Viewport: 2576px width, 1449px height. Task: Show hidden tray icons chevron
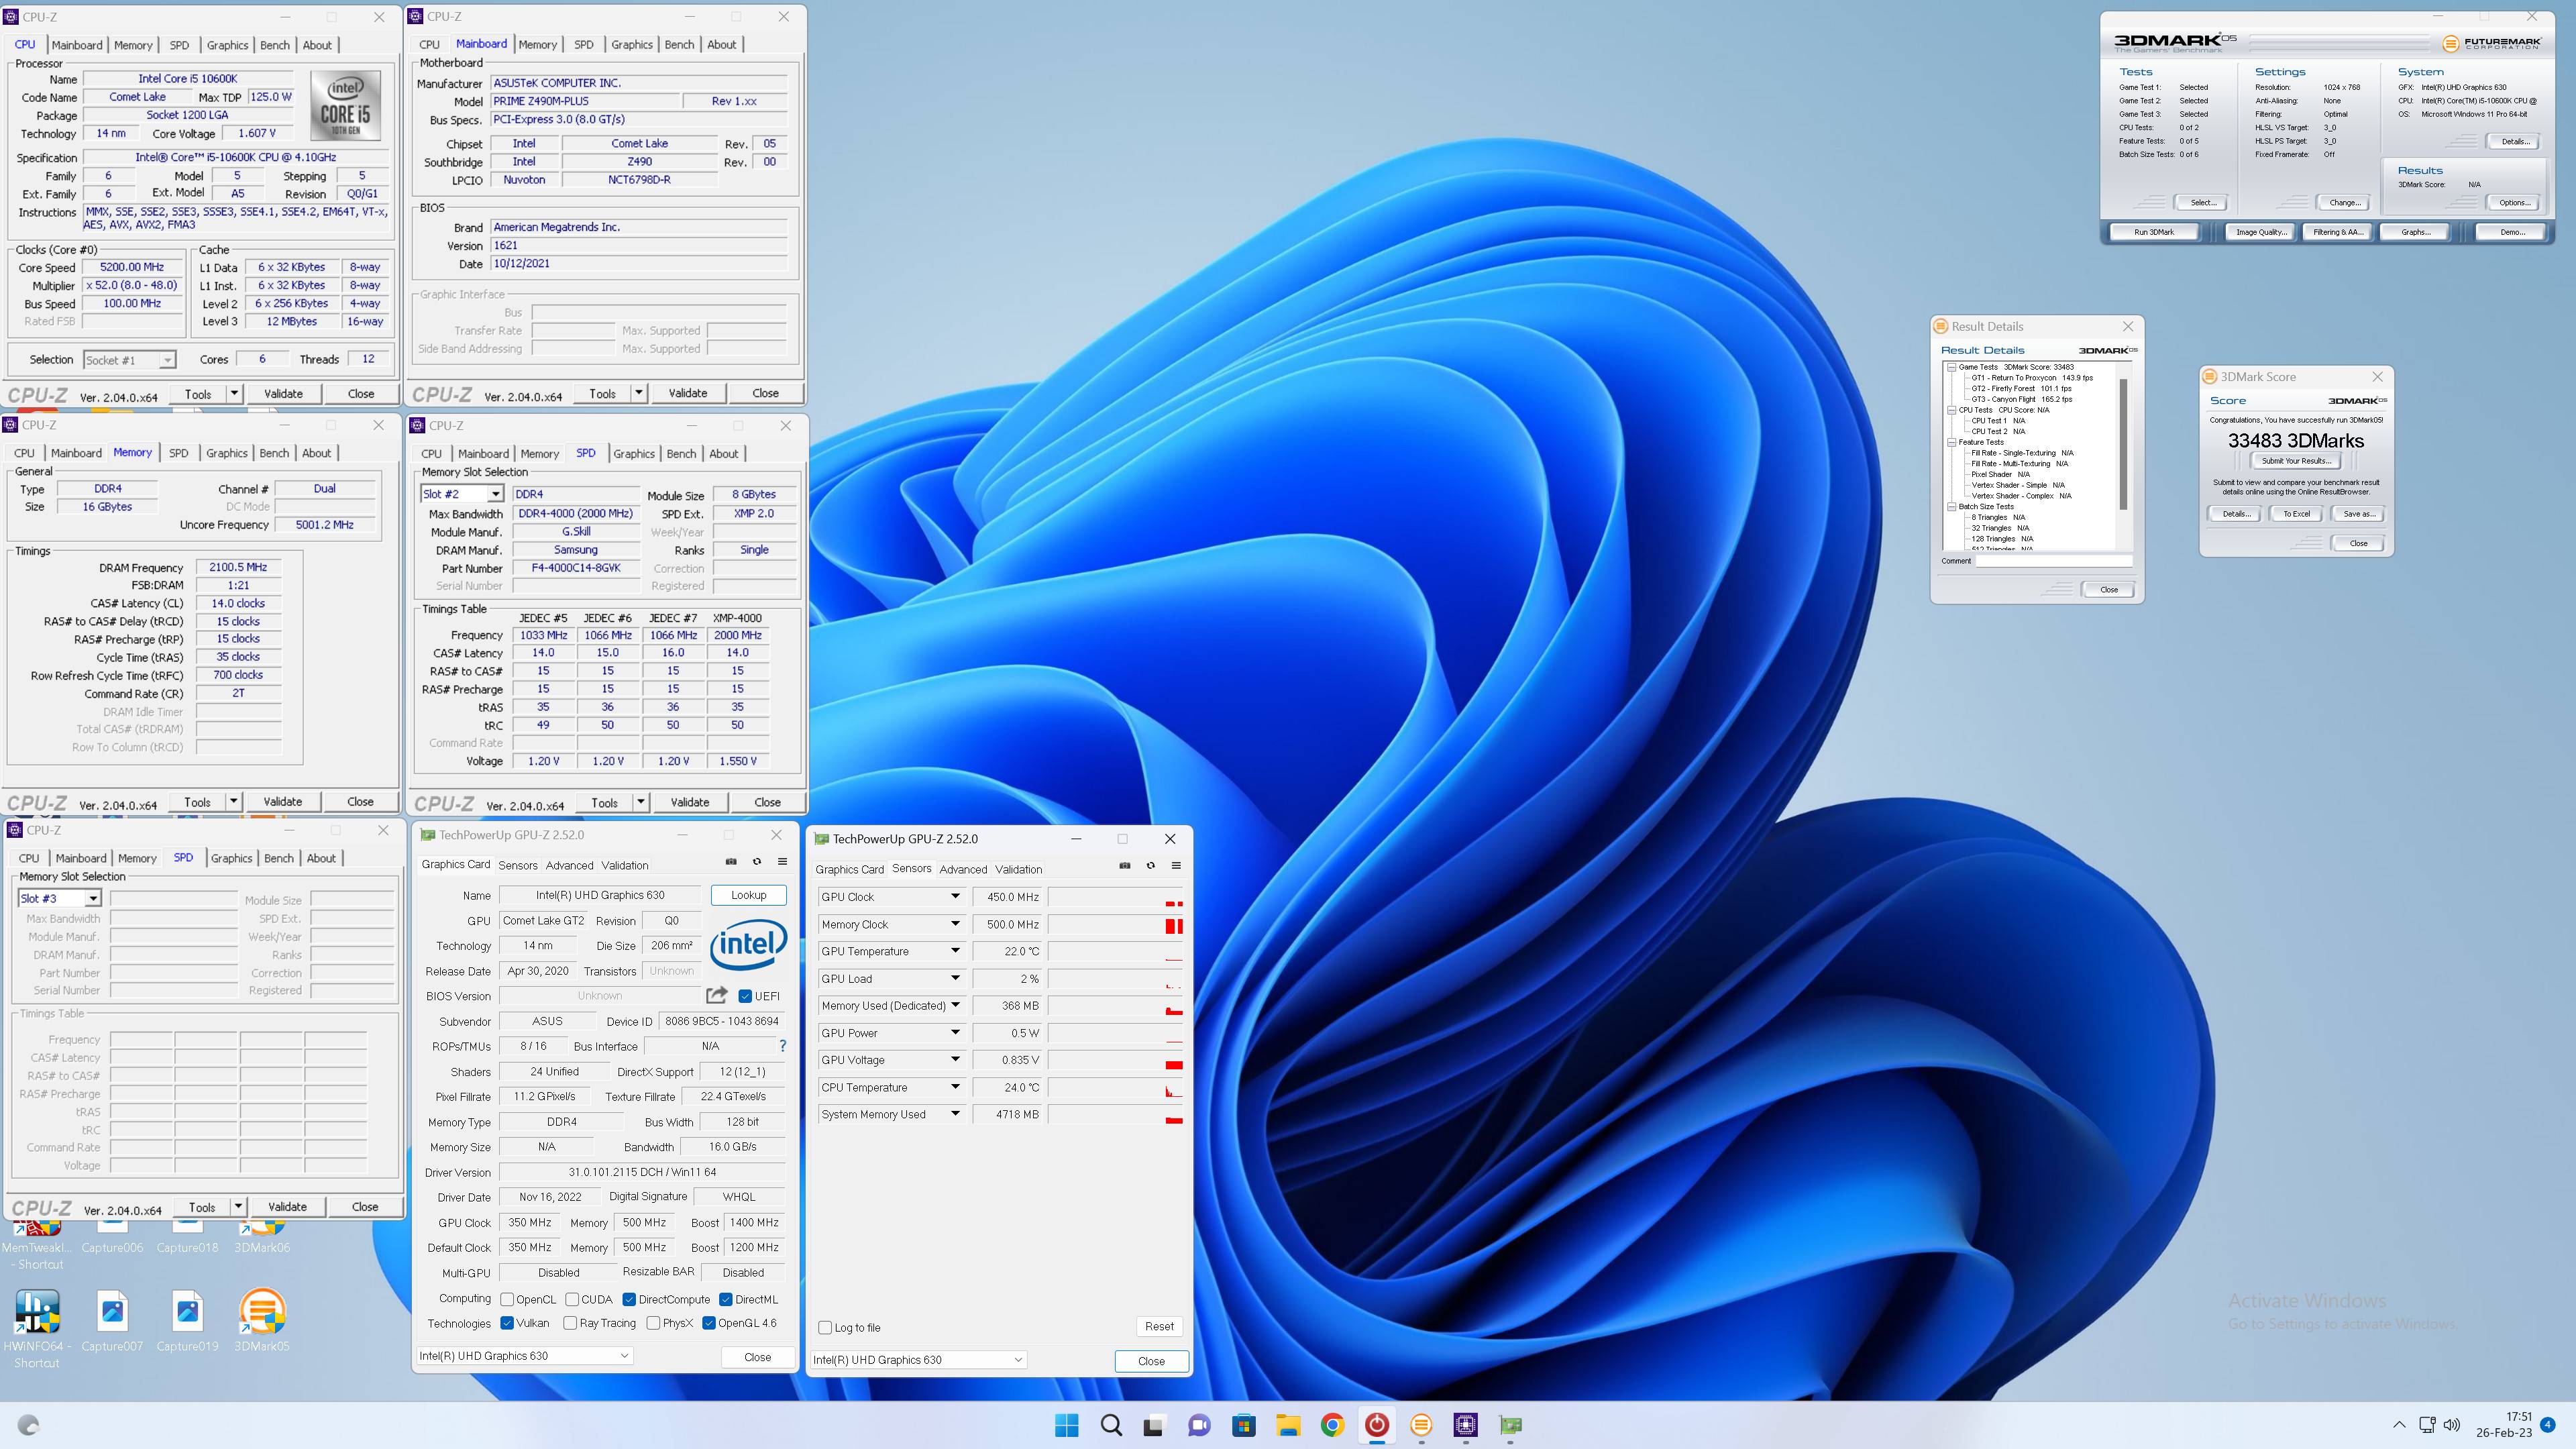point(2399,1425)
